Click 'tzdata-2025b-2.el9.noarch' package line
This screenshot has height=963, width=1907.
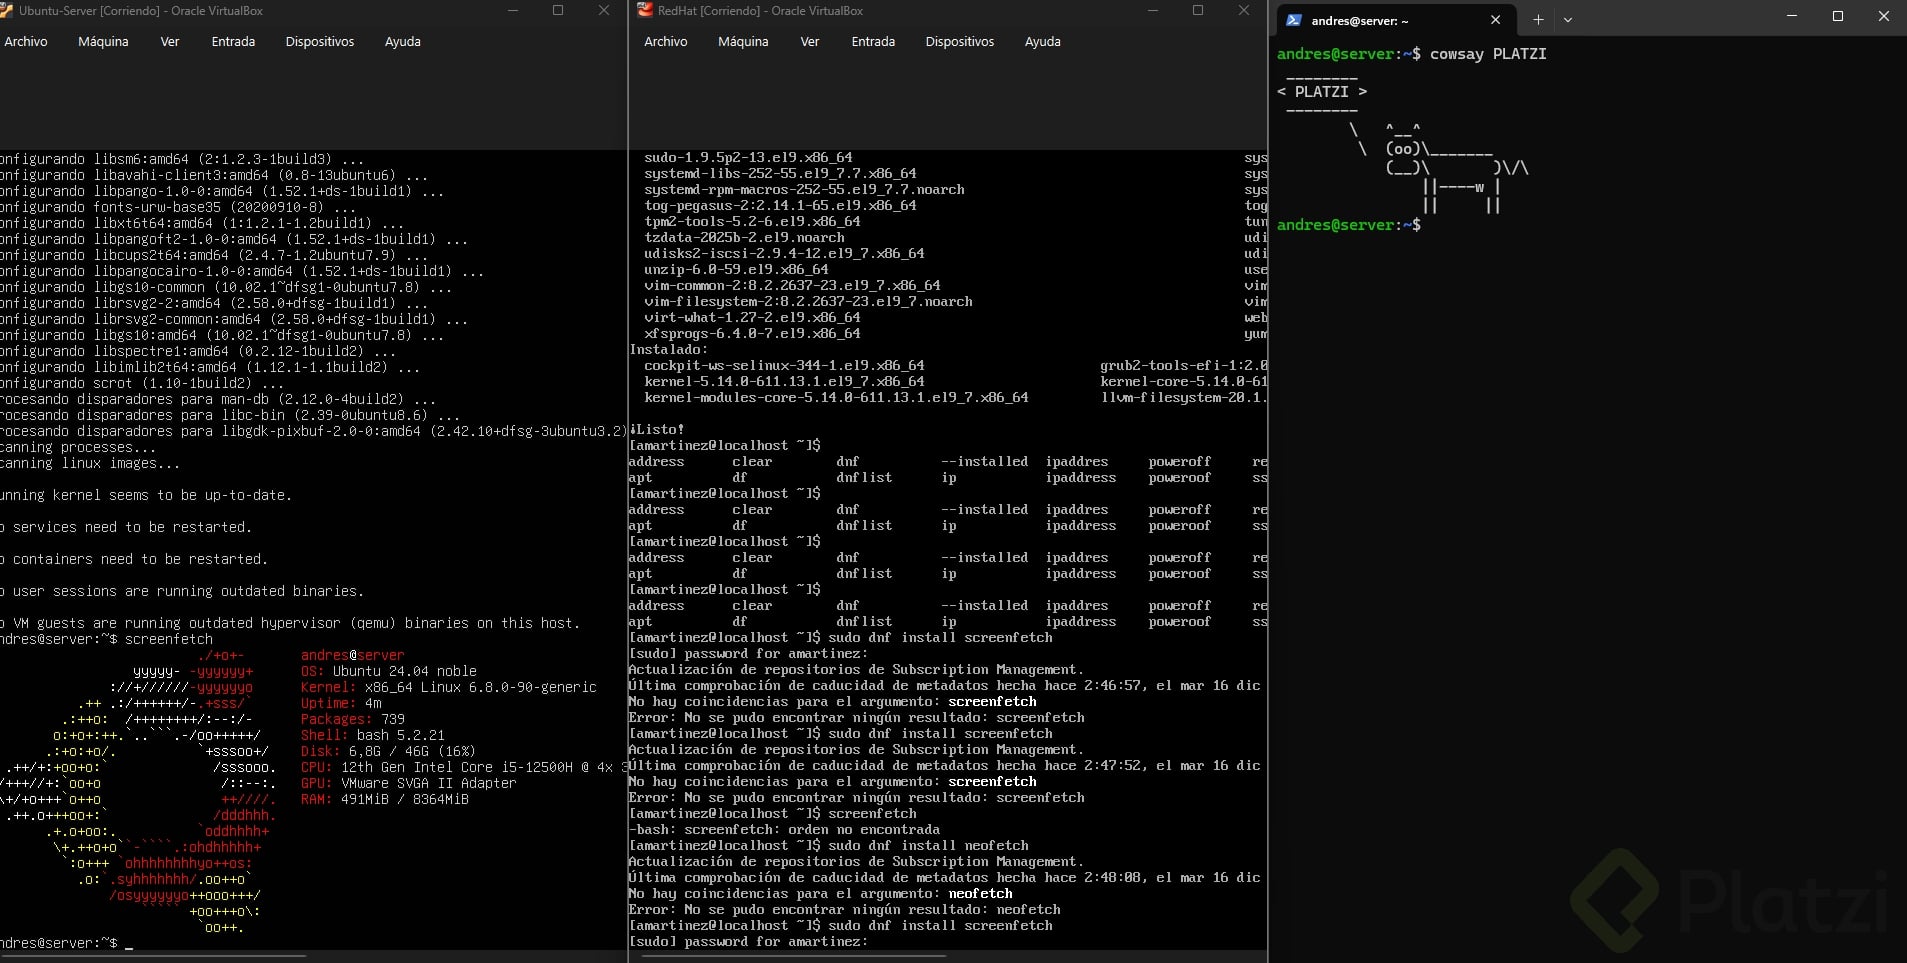(744, 238)
